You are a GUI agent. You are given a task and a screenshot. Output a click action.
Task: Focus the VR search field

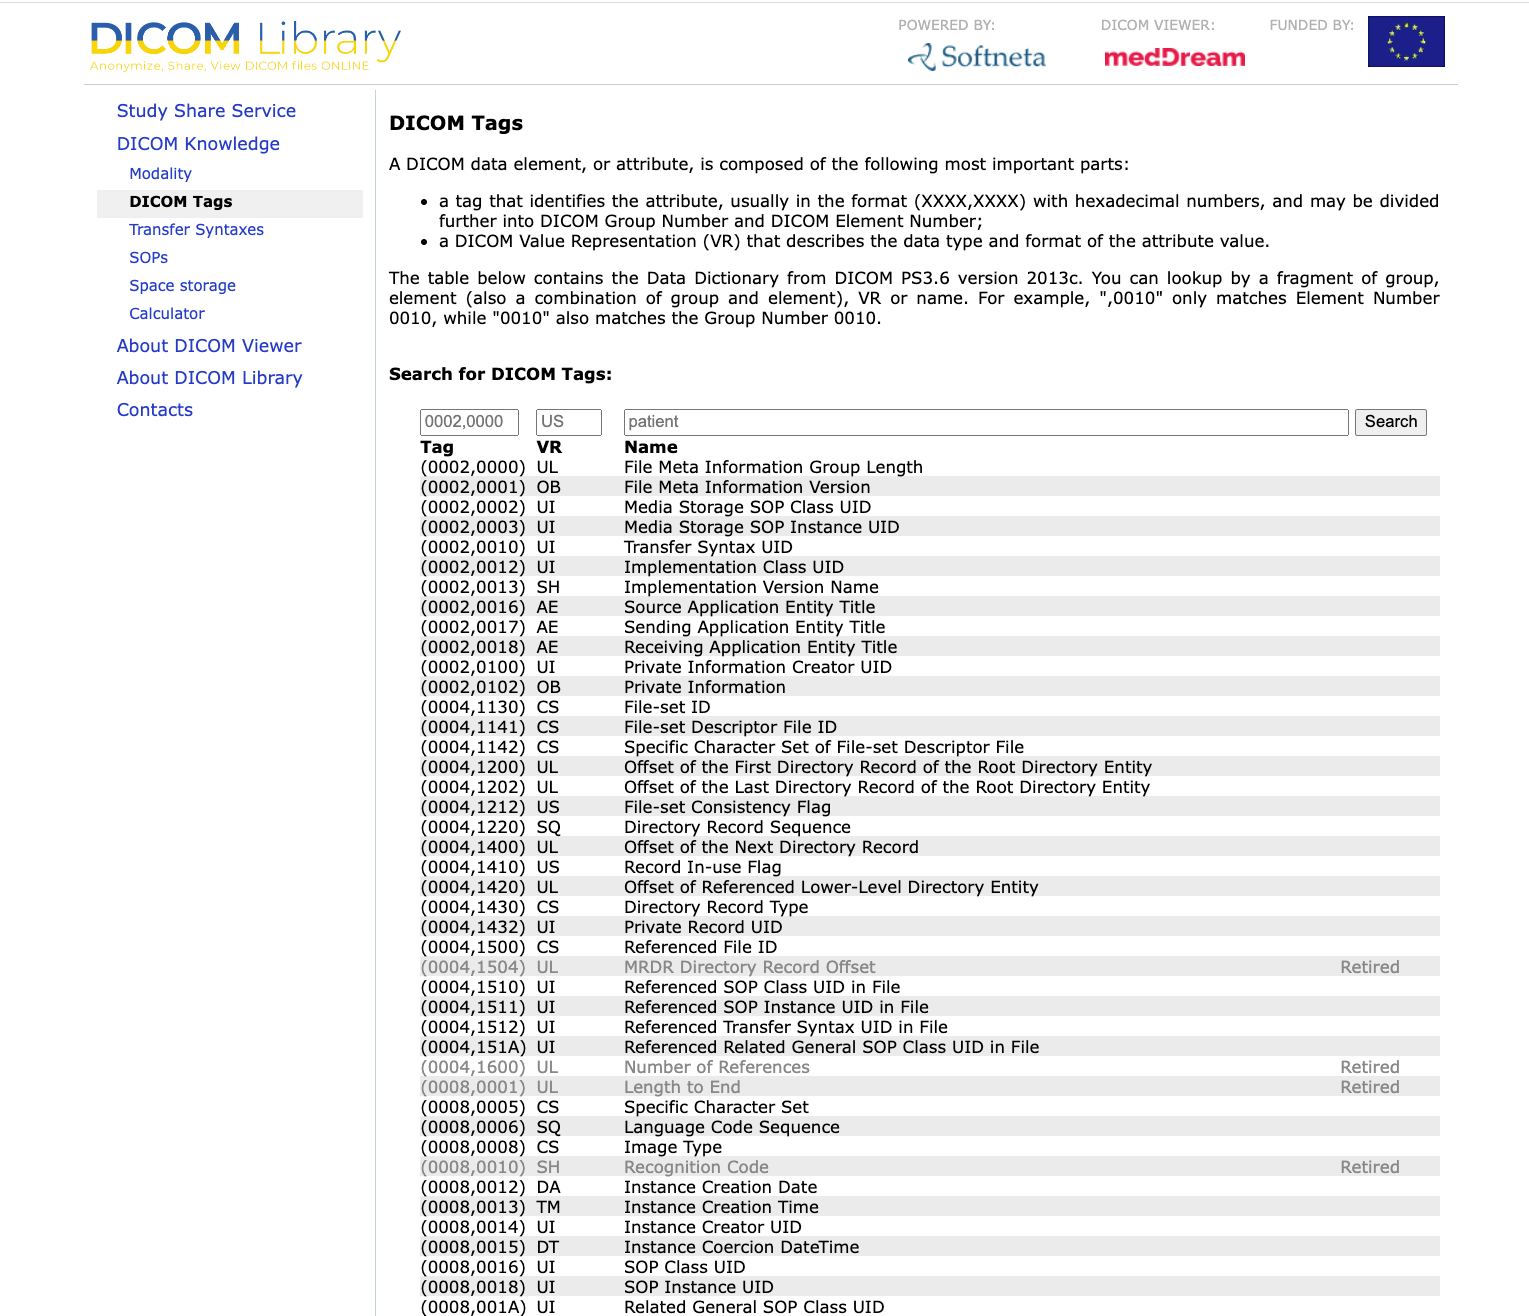568,422
